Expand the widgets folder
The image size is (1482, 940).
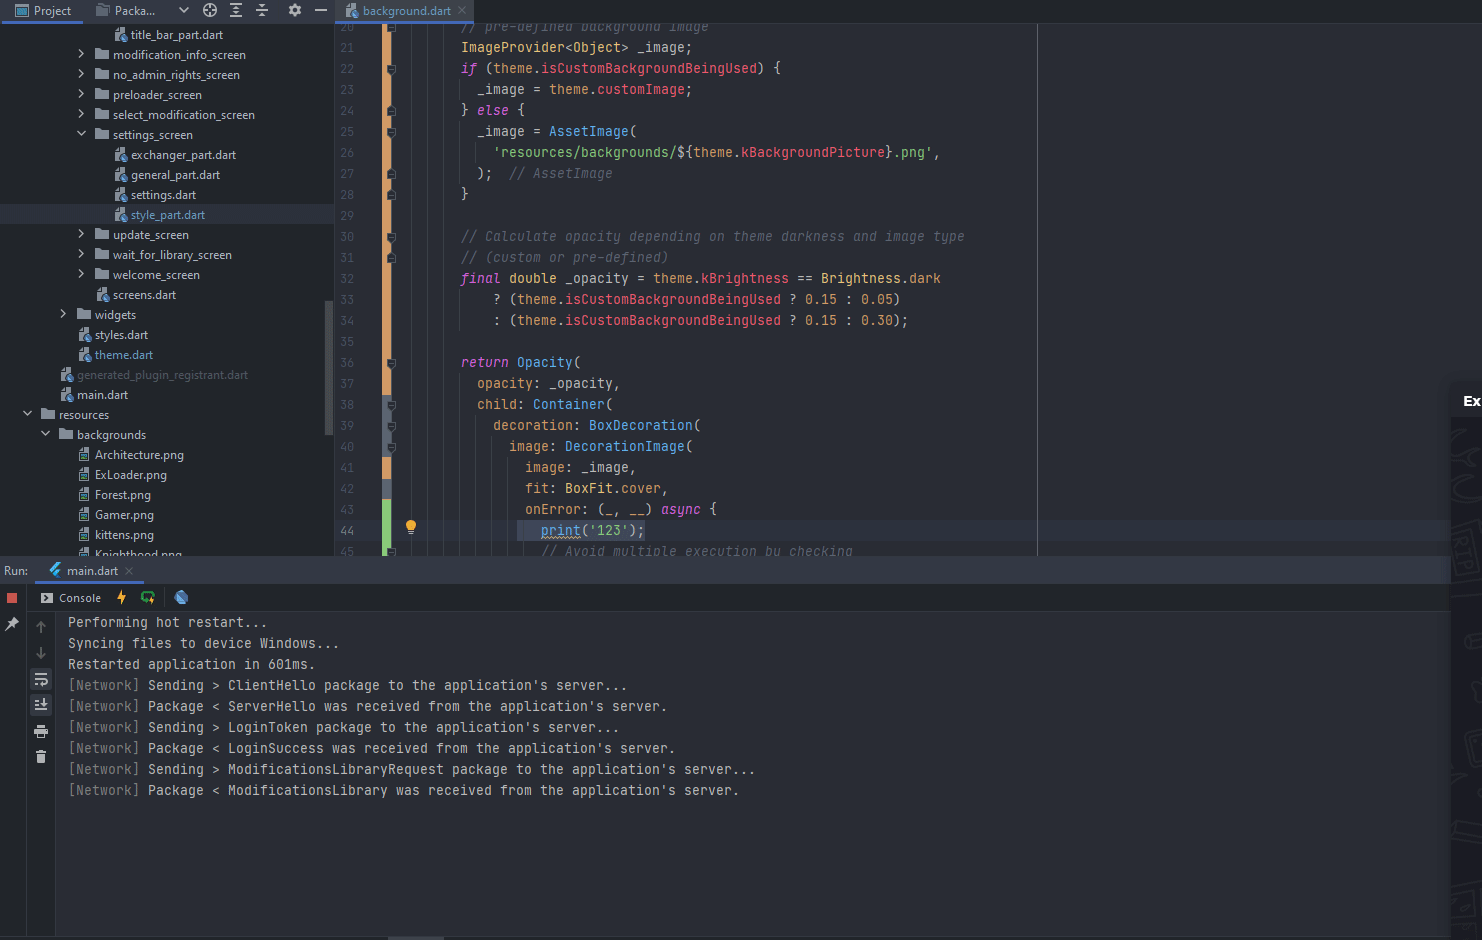tap(63, 314)
